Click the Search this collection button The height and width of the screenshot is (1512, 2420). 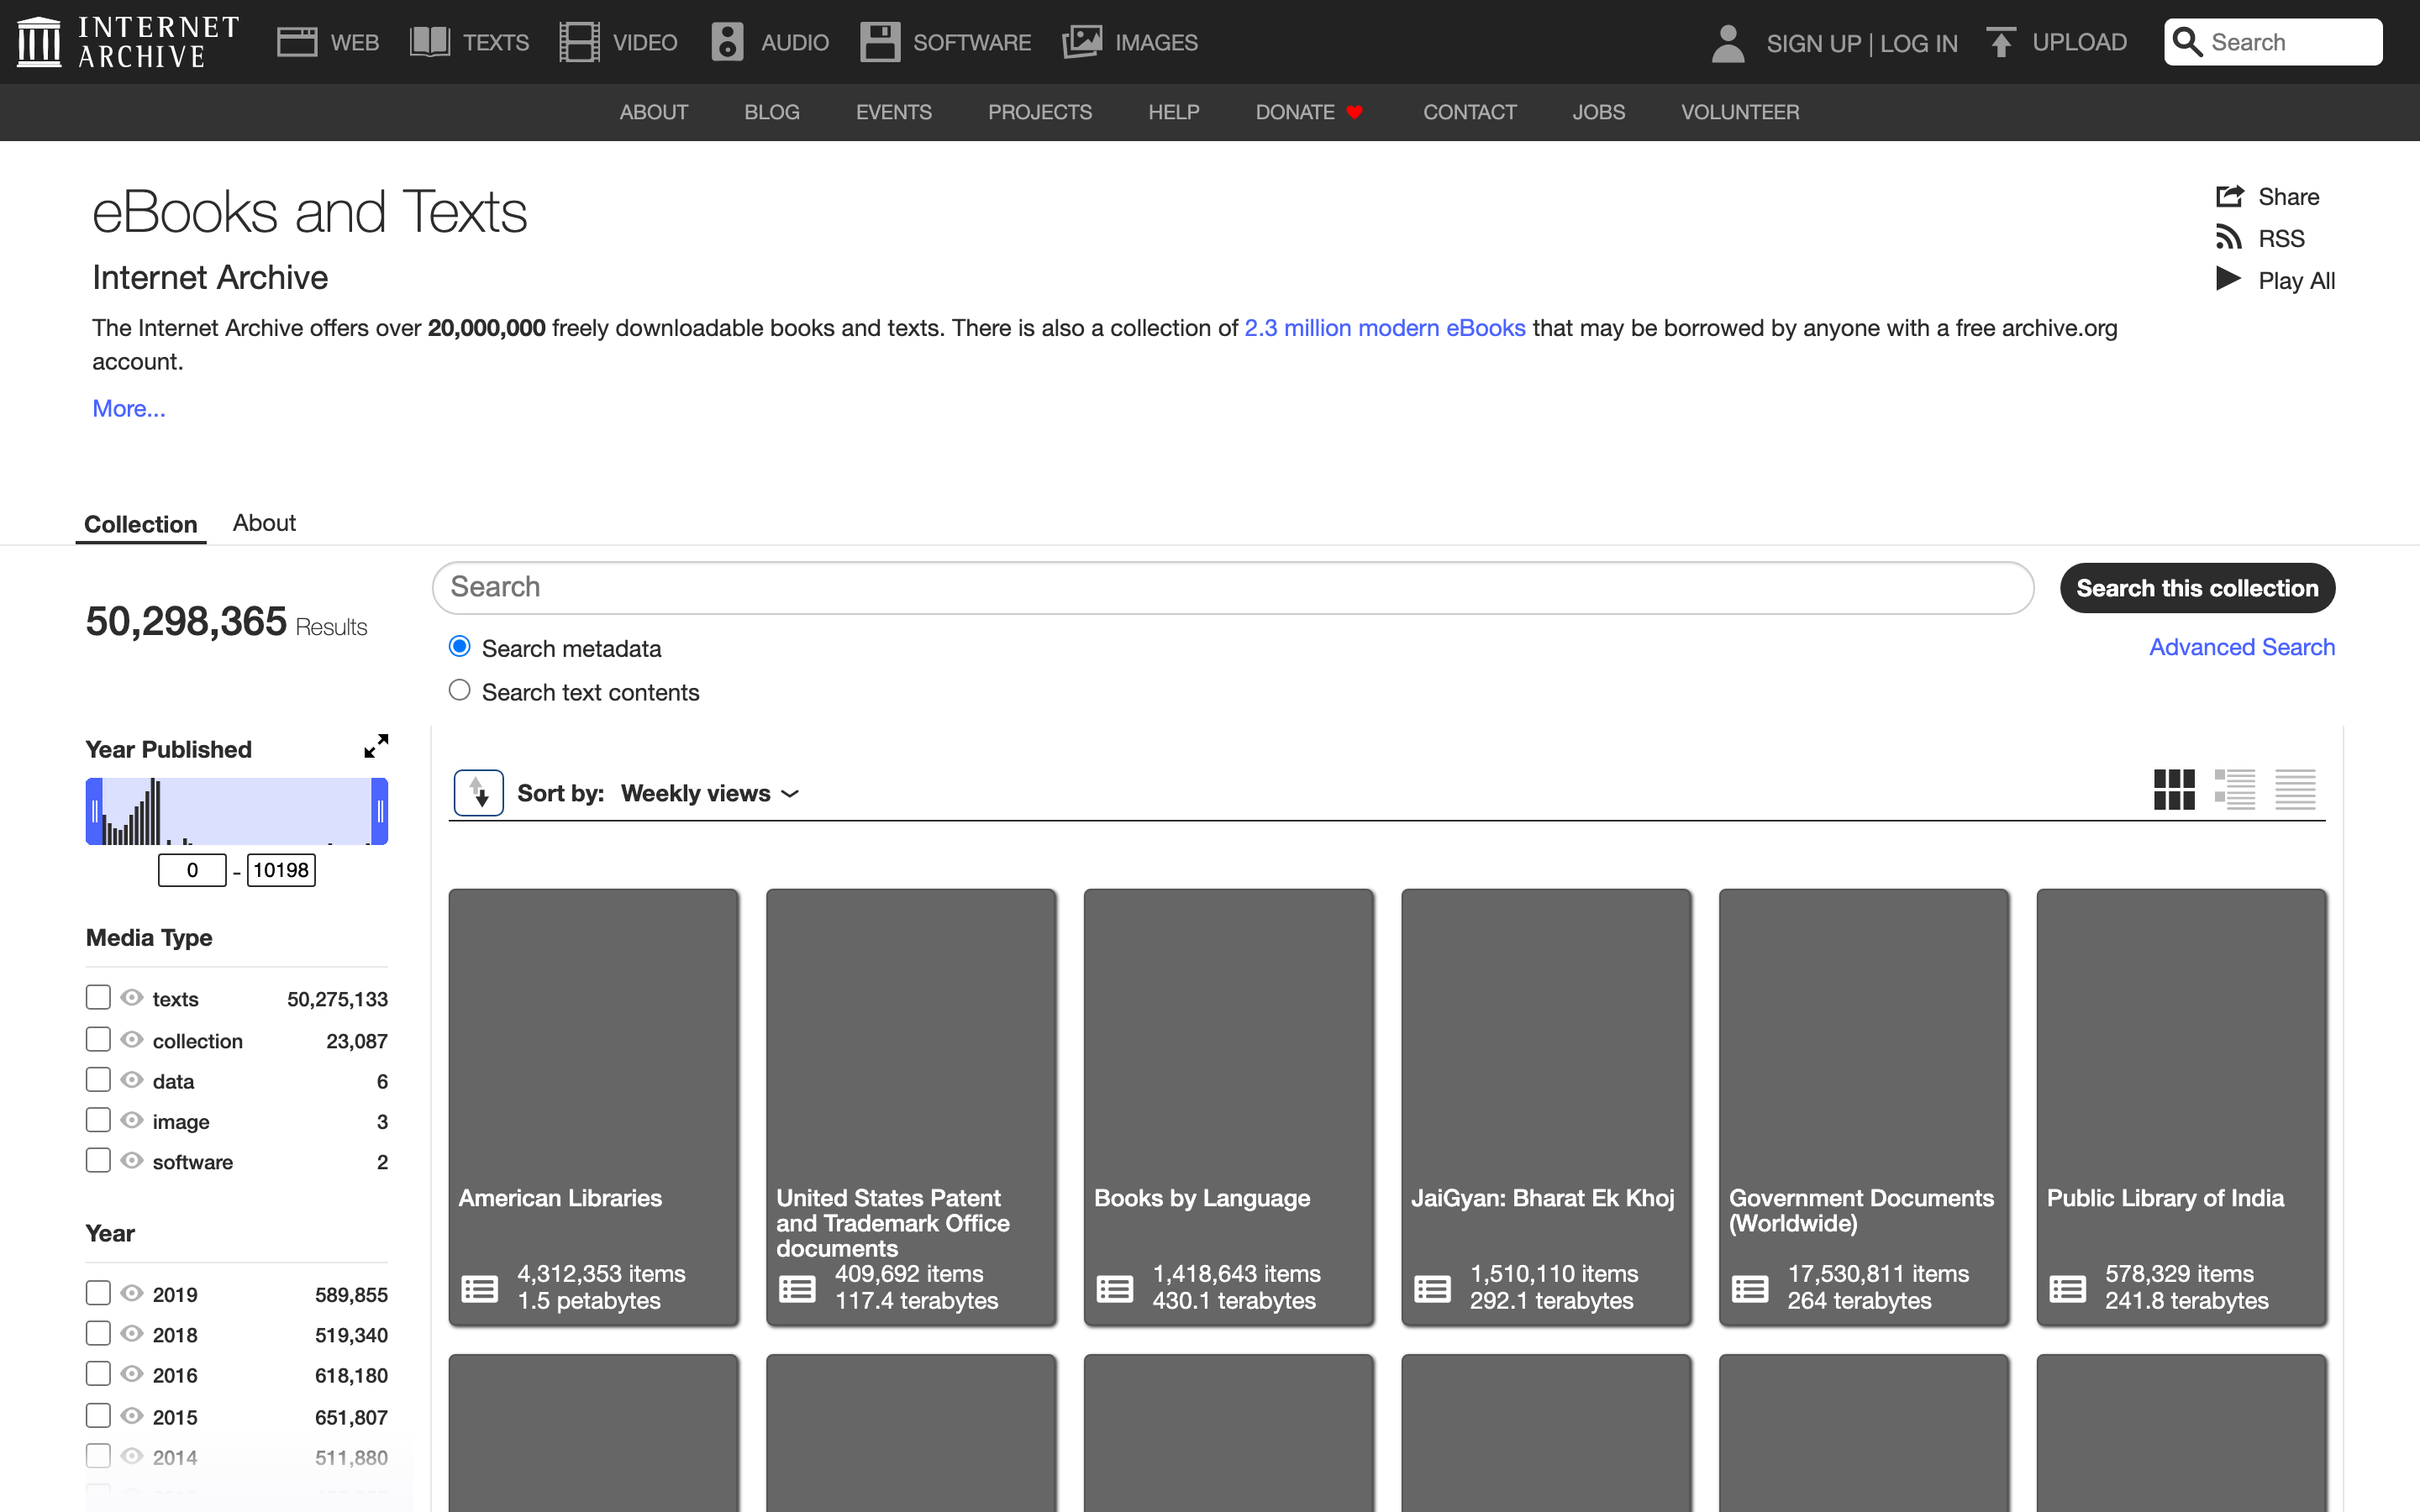tap(2197, 588)
